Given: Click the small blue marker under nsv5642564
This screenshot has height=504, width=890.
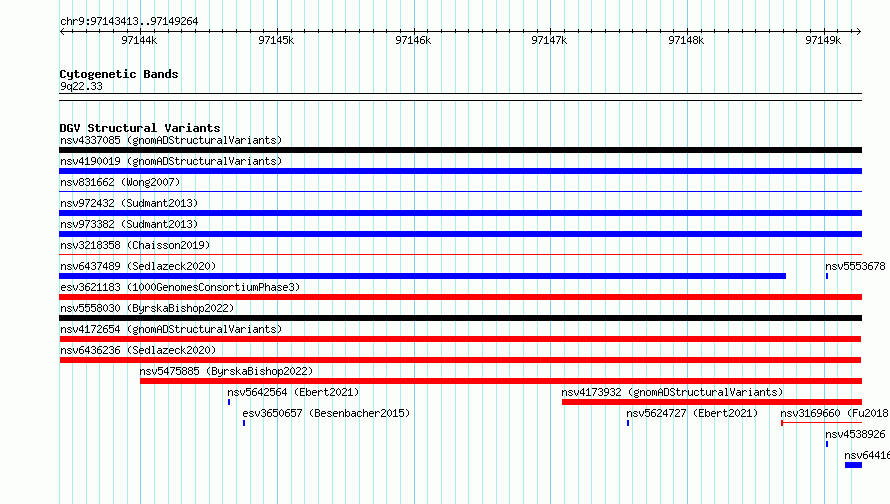Looking at the screenshot, I should [229, 402].
